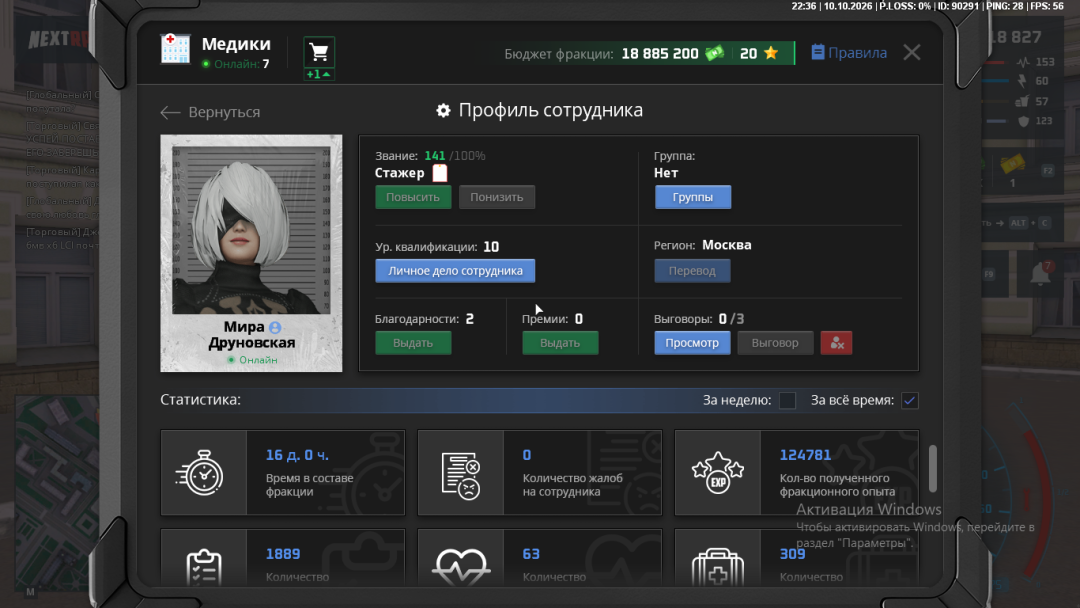
Task: Open the Правила rules link
Action: coord(849,52)
